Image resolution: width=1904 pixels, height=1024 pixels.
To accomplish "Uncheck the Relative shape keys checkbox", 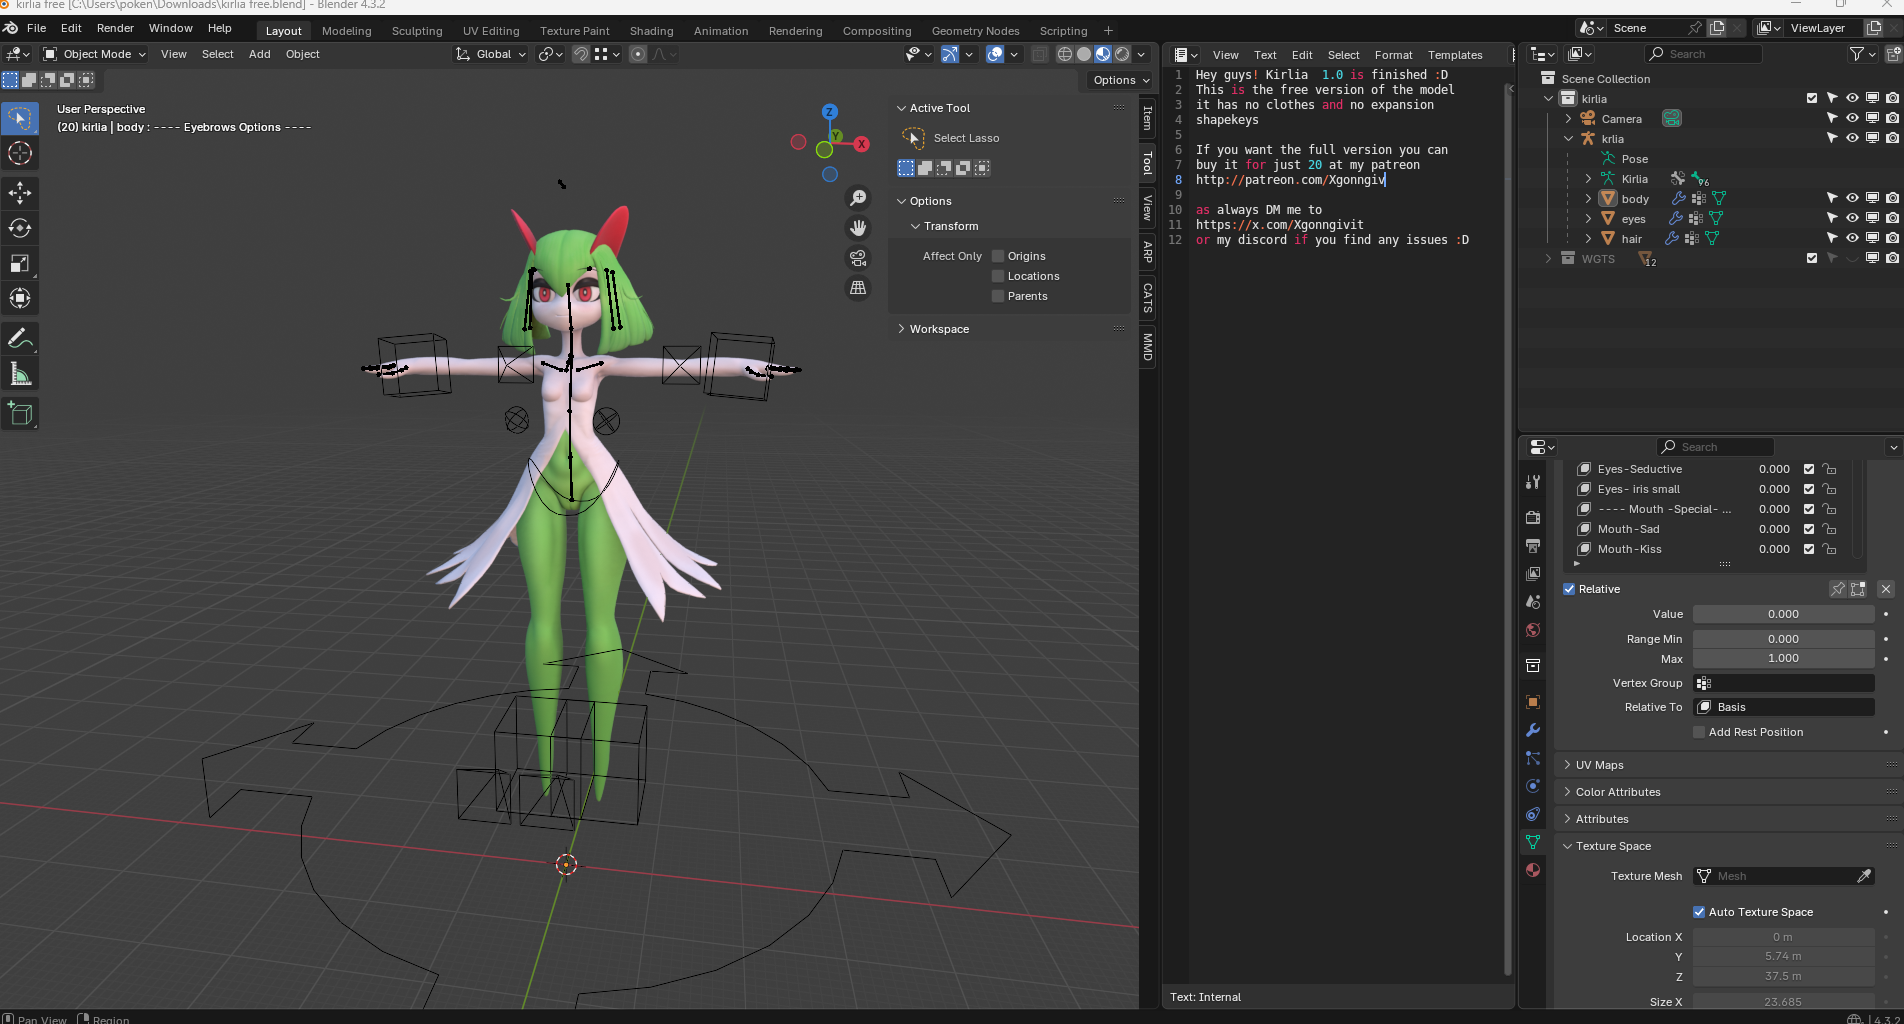I will (x=1569, y=589).
